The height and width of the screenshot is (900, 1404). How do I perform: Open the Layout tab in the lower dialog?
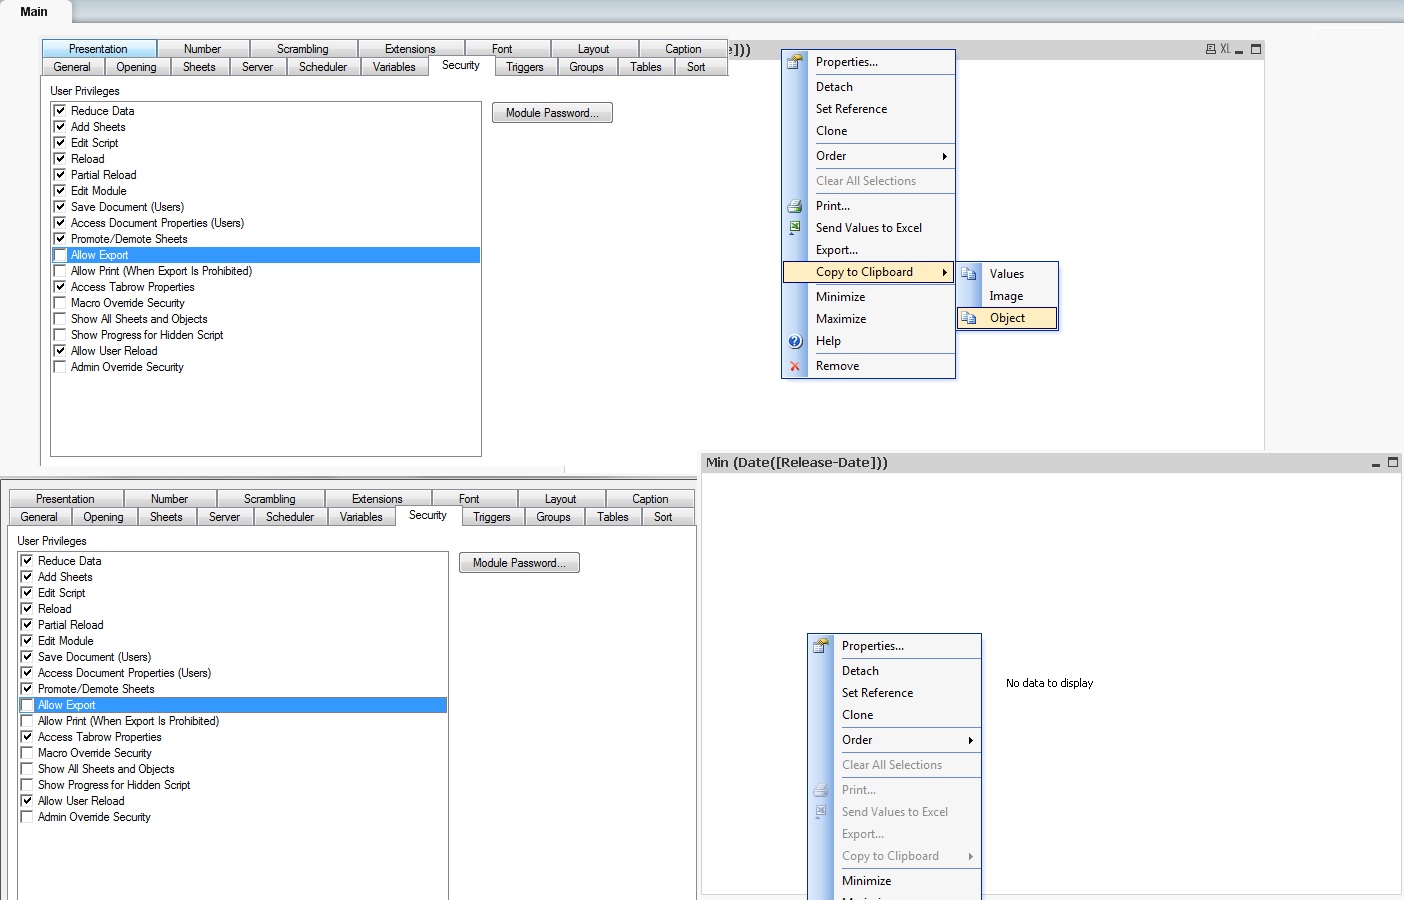coord(560,499)
